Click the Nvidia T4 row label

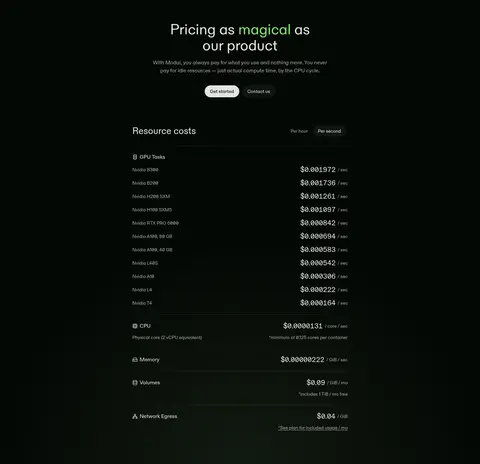click(142, 303)
